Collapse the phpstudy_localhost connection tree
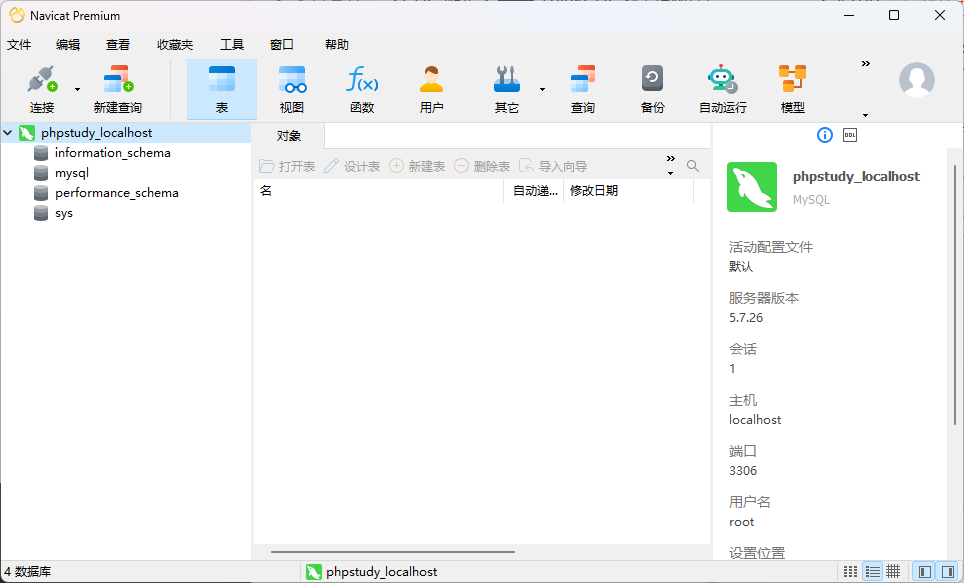Viewport: 964px width, 583px height. coord(8,132)
